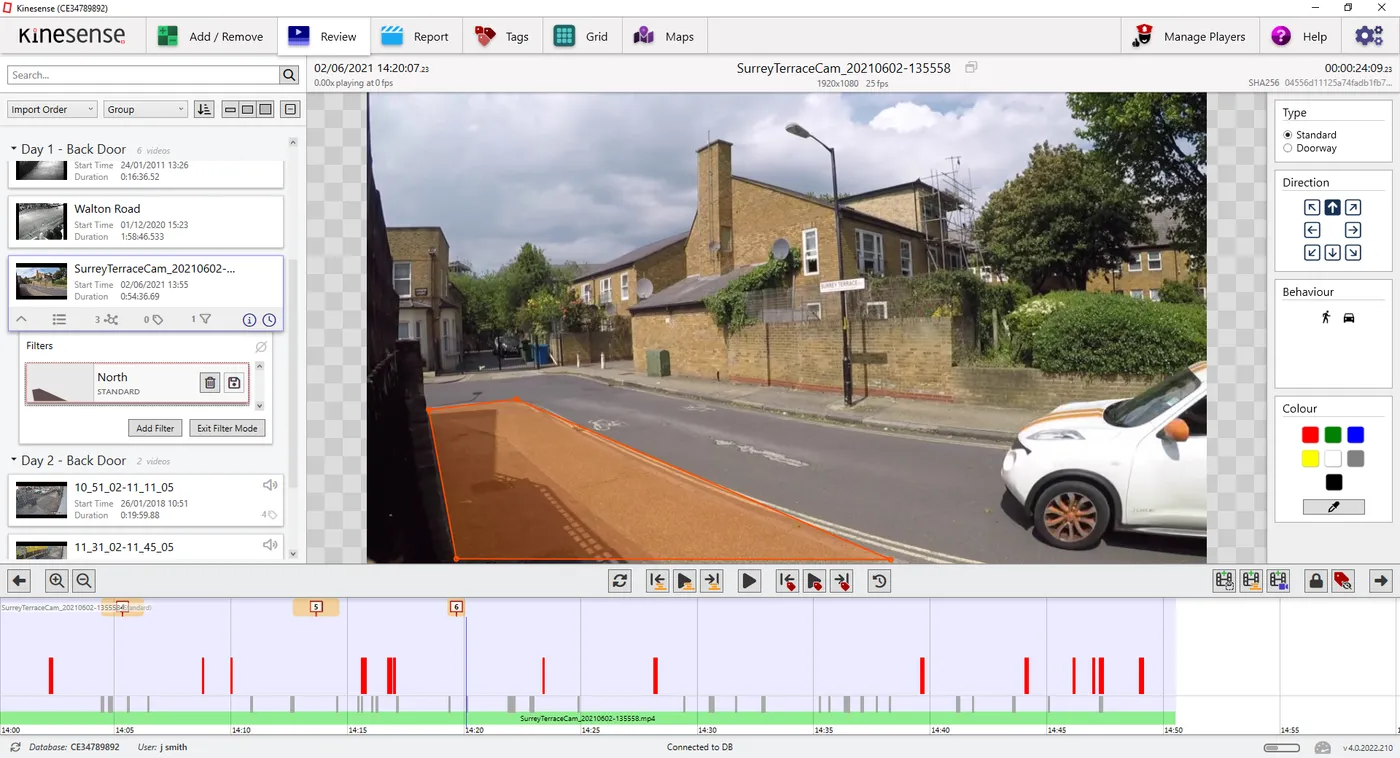This screenshot has height=758, width=1400.
Task: Delete the North filter with trash icon
Action: [x=209, y=382]
